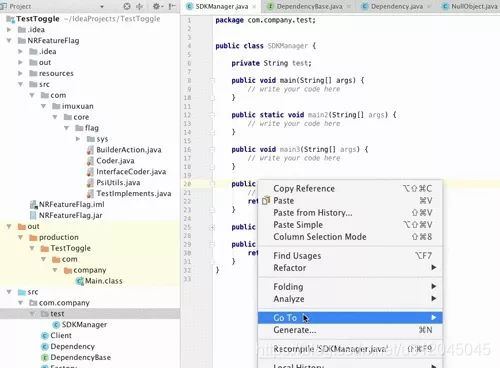Click the BuilderAction.java file icon
This screenshot has width=500, height=368.
pos(90,150)
